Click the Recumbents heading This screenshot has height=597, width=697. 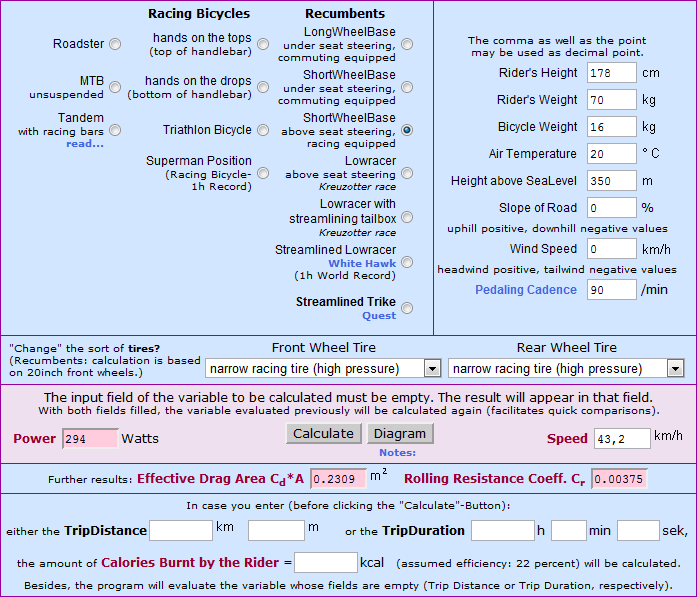click(x=345, y=14)
